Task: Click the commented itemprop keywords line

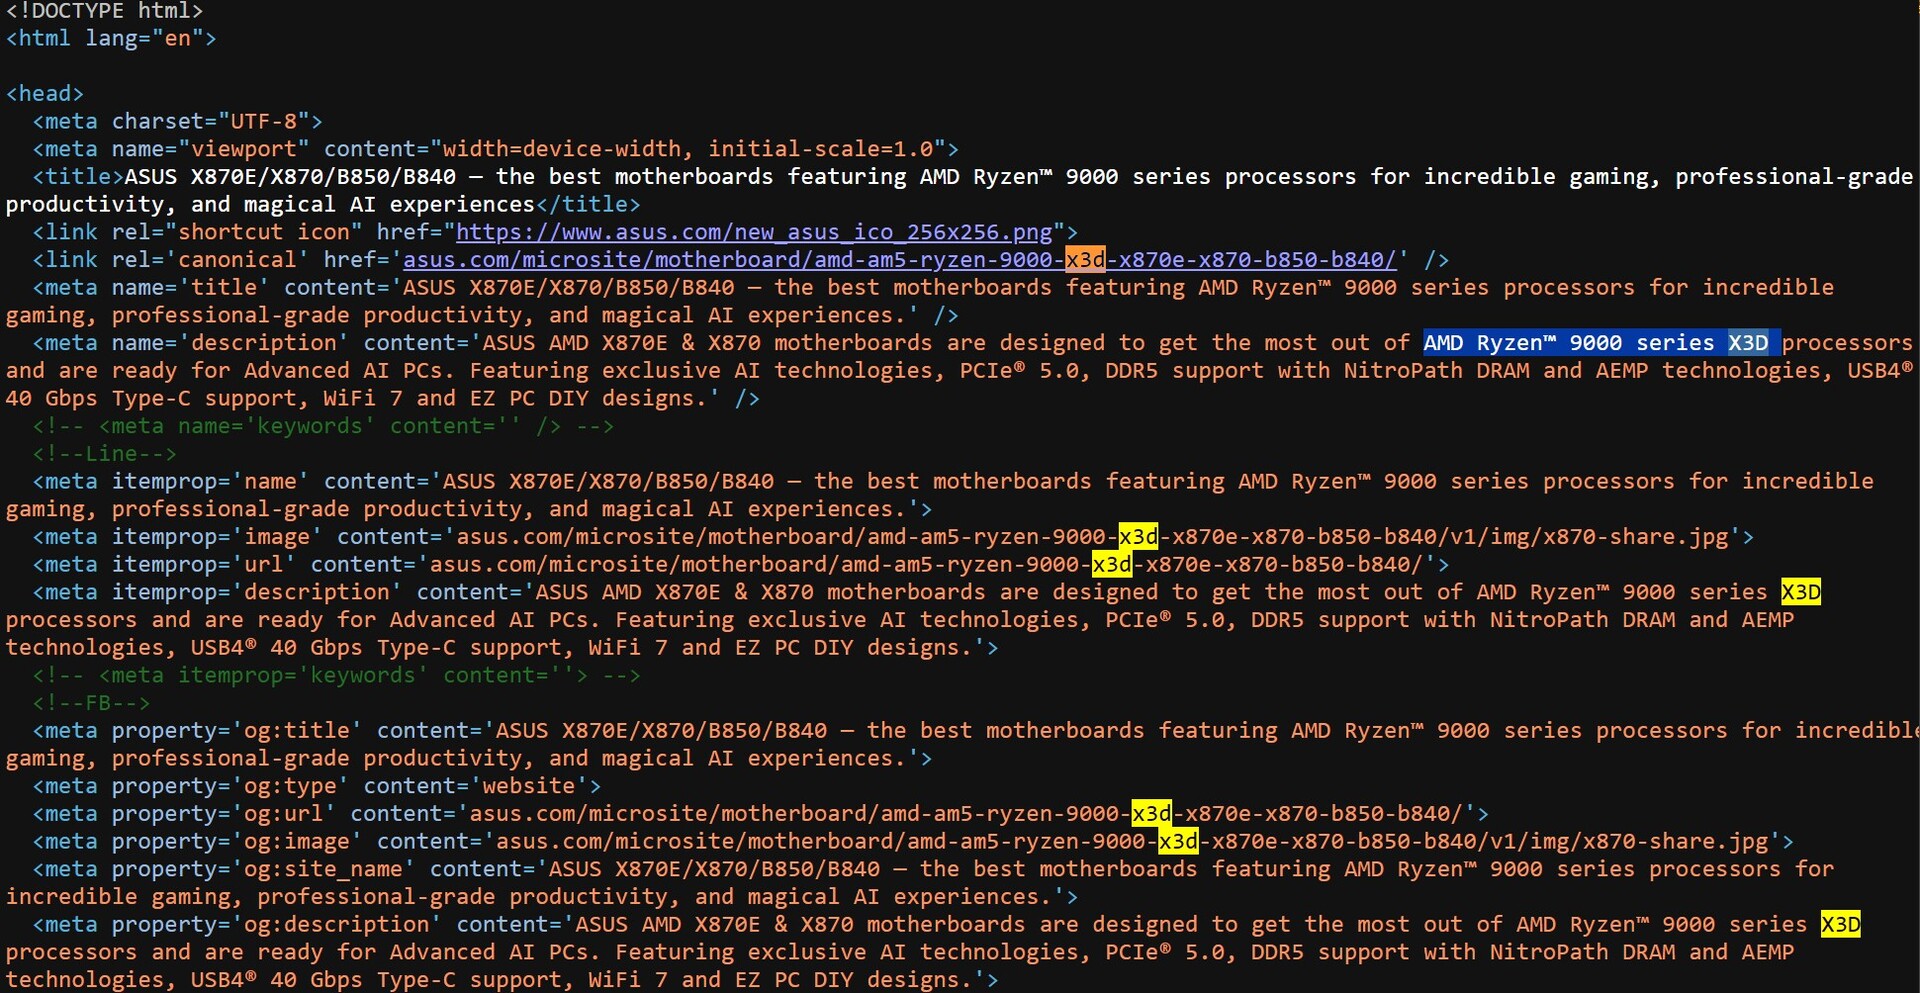Action: (x=336, y=675)
